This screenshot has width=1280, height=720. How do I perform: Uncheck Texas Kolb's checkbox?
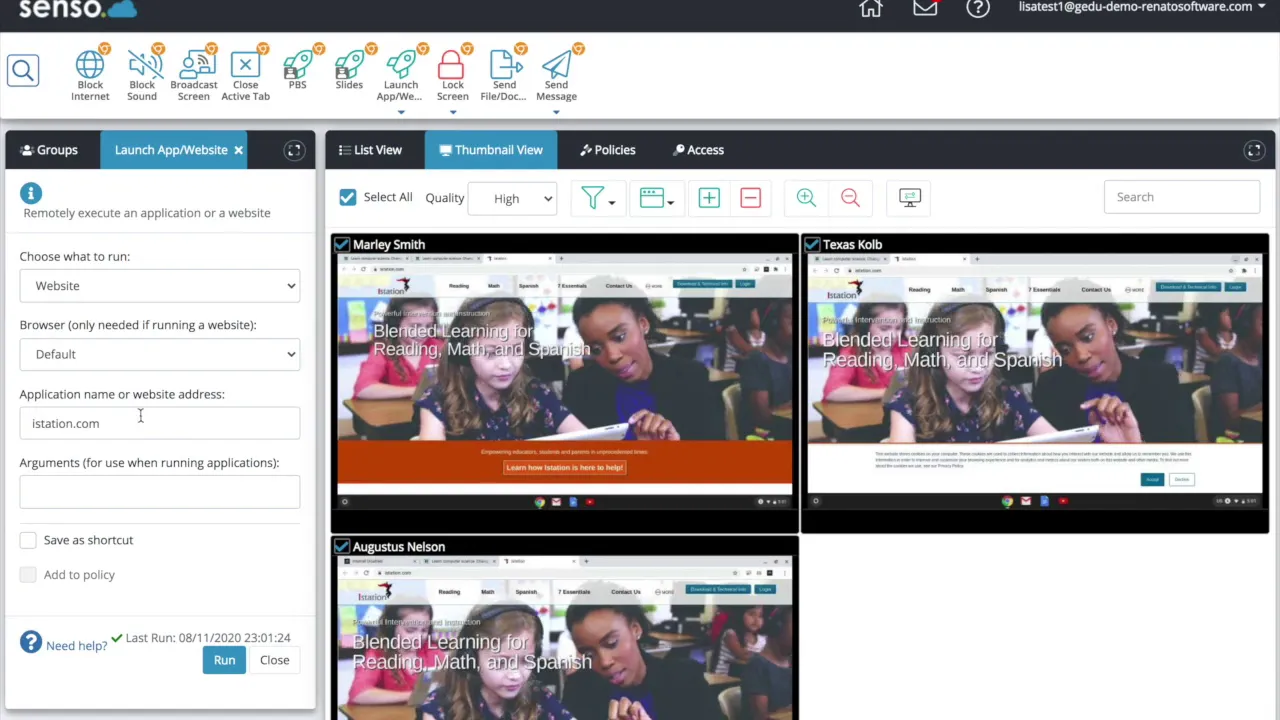pos(812,244)
